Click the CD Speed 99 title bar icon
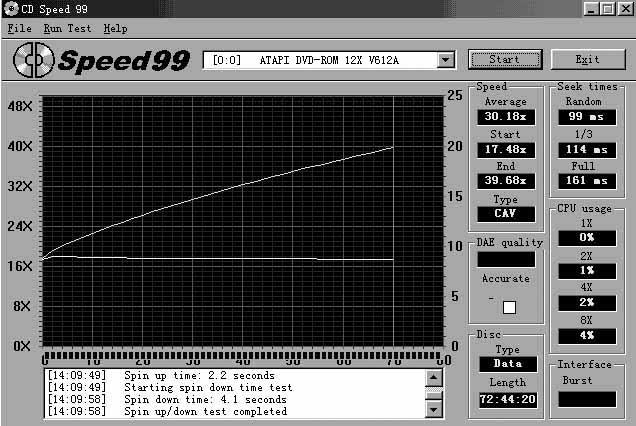636x426 pixels. [11, 9]
